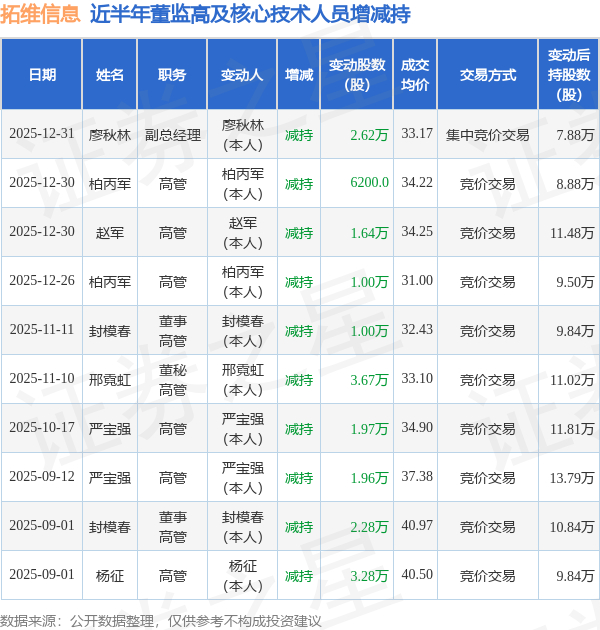Click the 13.79万 holdings value
The image size is (600, 630).
point(572,478)
